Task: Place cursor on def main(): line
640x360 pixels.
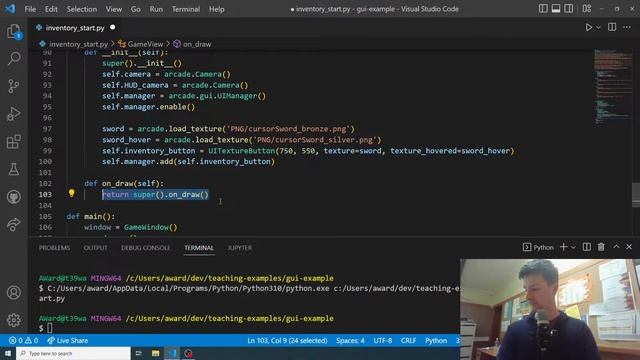Action: (91, 216)
